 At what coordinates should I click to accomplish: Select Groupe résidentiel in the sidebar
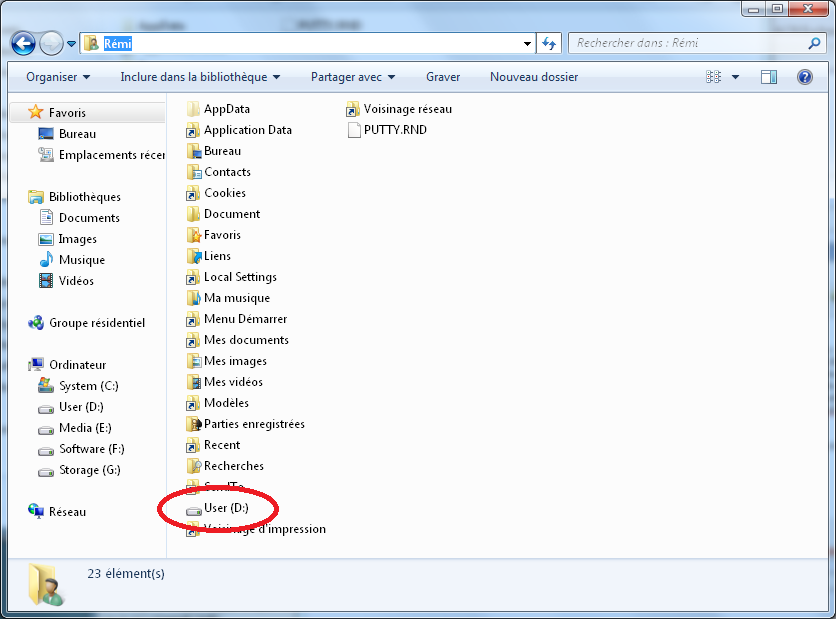96,323
